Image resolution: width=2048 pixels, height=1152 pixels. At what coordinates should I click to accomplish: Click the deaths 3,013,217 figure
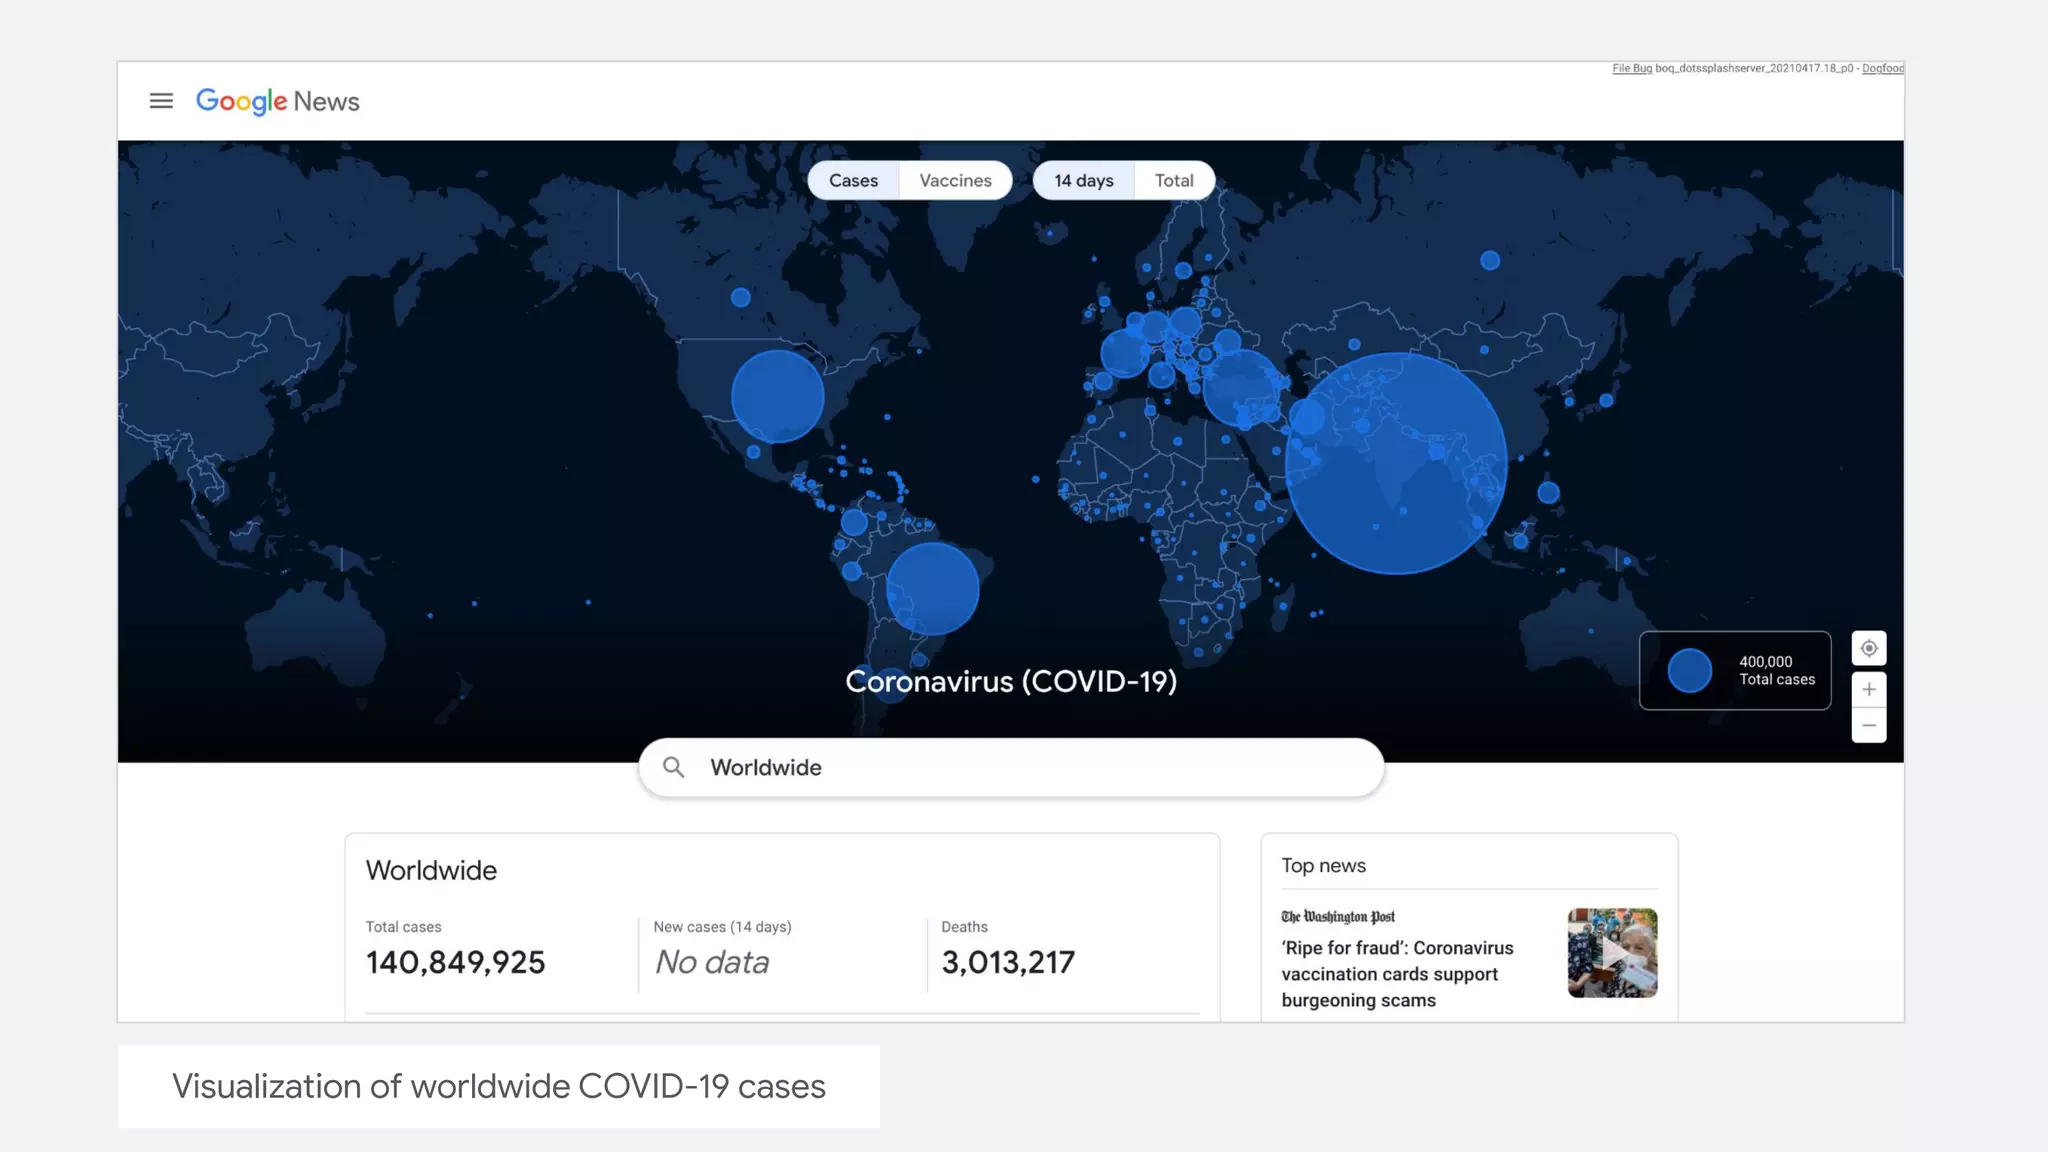(1008, 962)
